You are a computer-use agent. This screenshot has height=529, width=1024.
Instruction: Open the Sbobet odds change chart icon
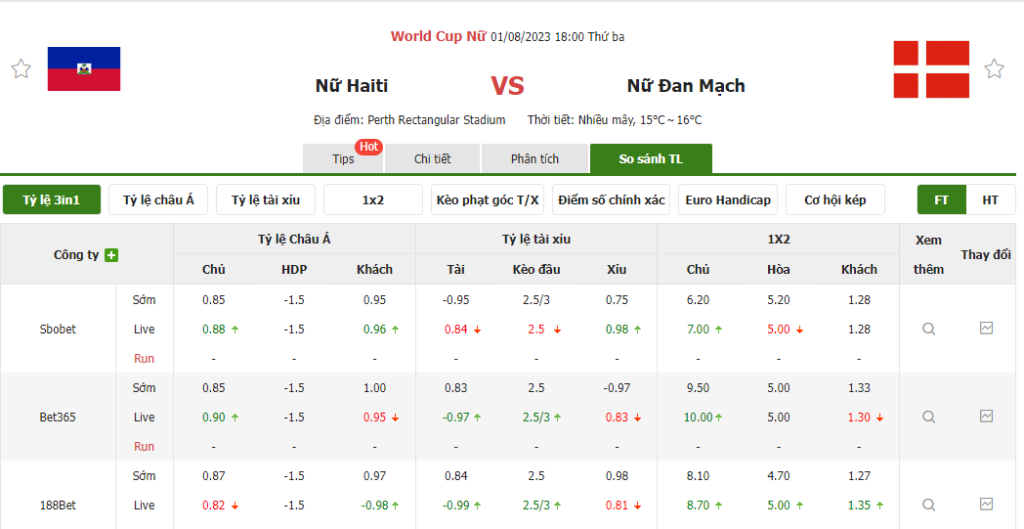point(986,328)
